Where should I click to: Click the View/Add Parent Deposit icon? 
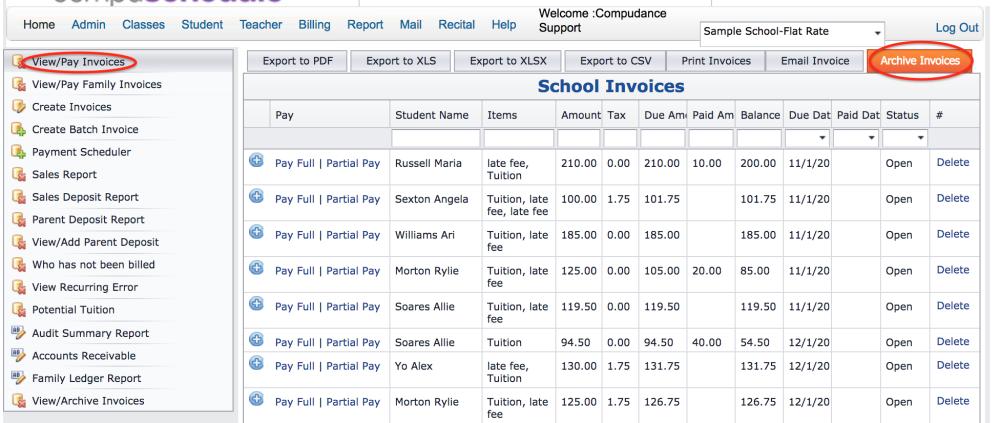pyautogui.click(x=18, y=242)
